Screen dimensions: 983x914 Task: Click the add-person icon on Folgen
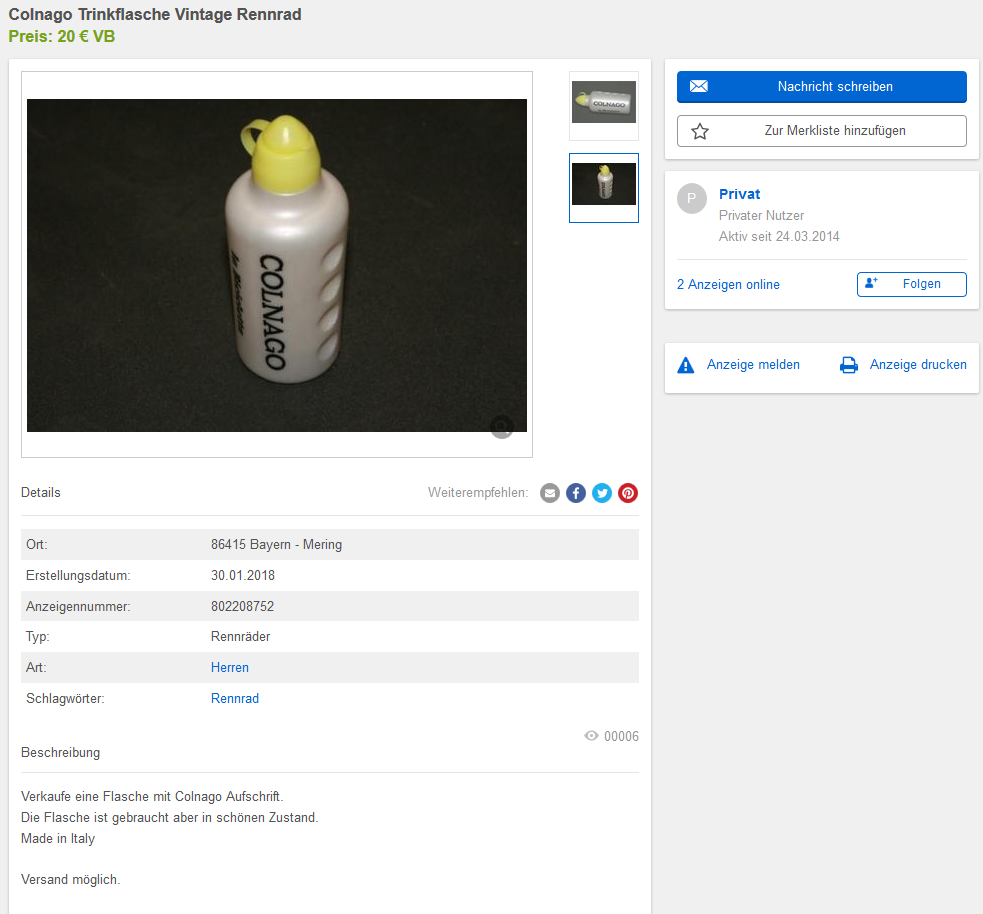[871, 283]
